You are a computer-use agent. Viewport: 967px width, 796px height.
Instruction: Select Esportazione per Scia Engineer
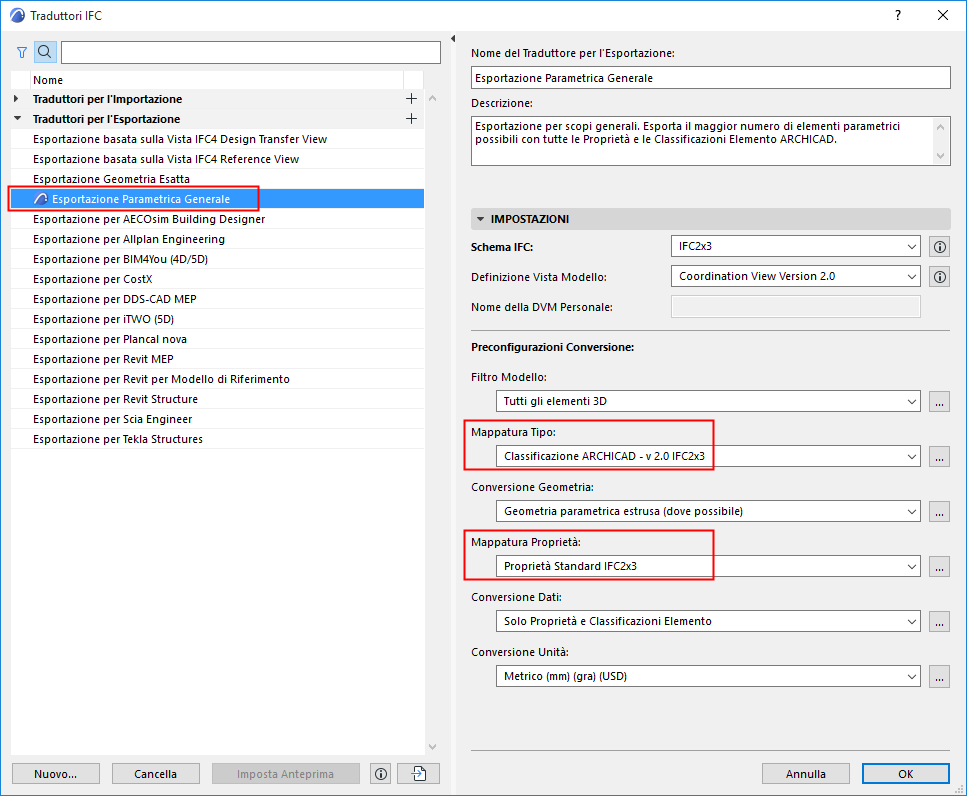[x=217, y=419]
